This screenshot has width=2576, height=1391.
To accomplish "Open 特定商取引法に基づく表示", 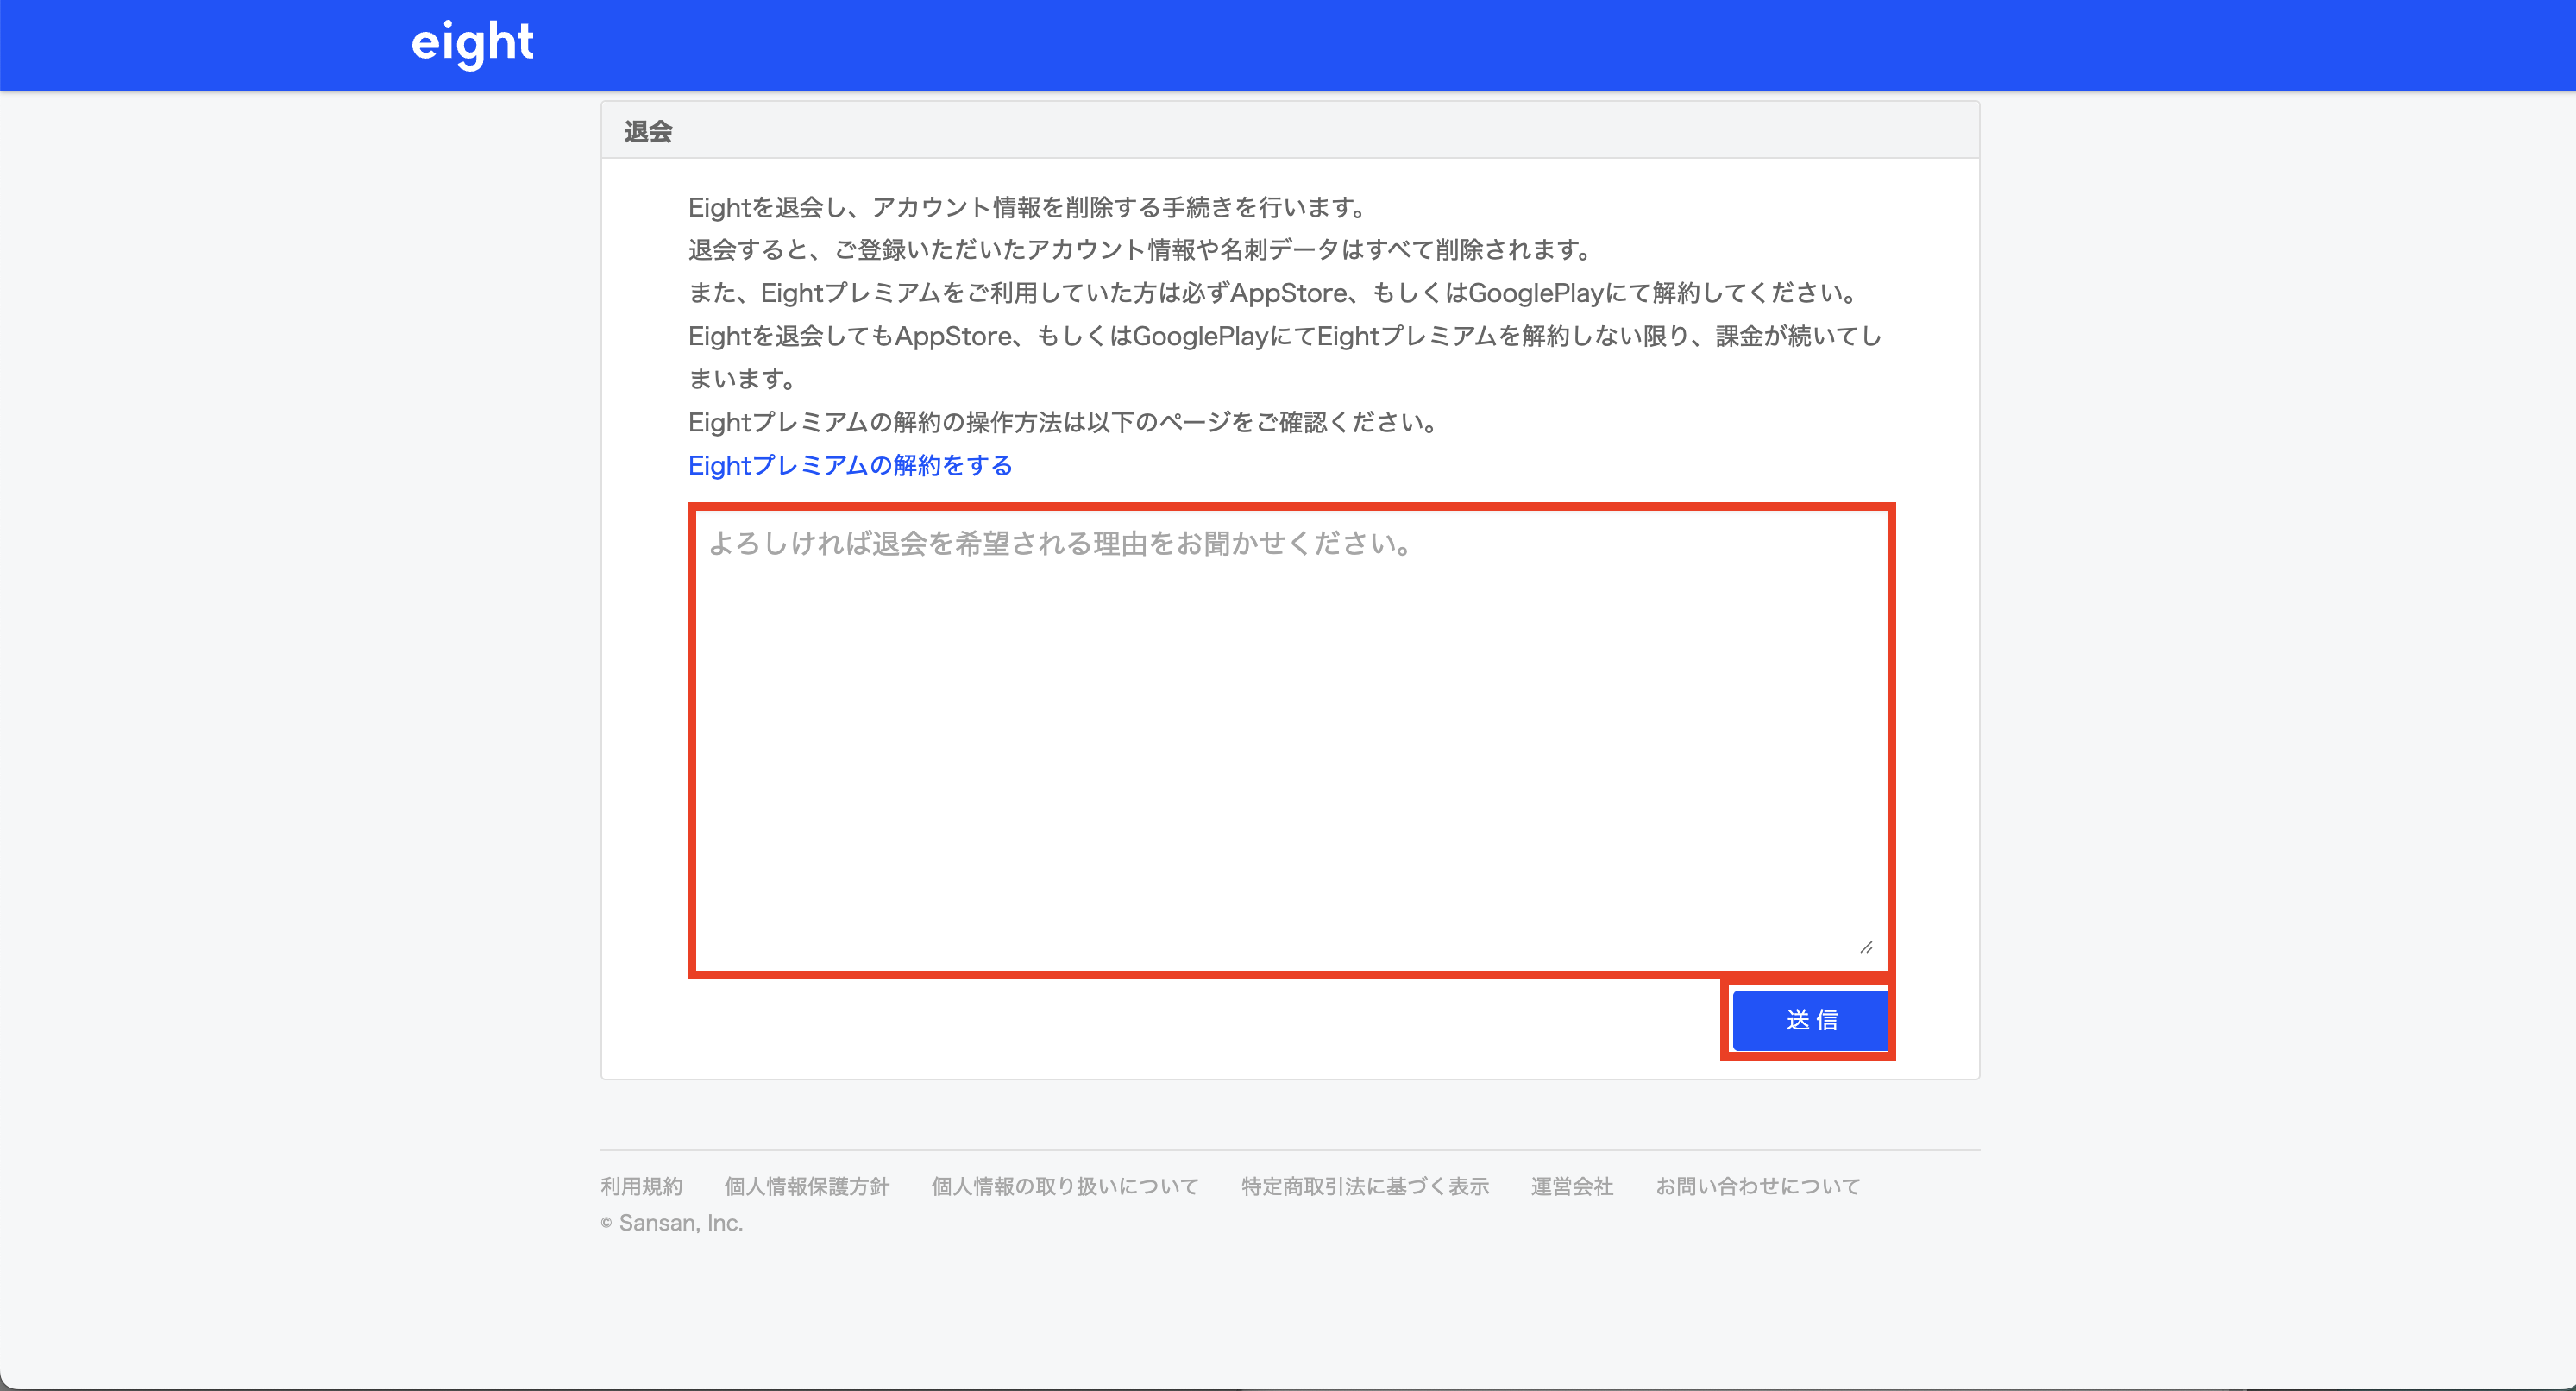I will (1364, 1186).
